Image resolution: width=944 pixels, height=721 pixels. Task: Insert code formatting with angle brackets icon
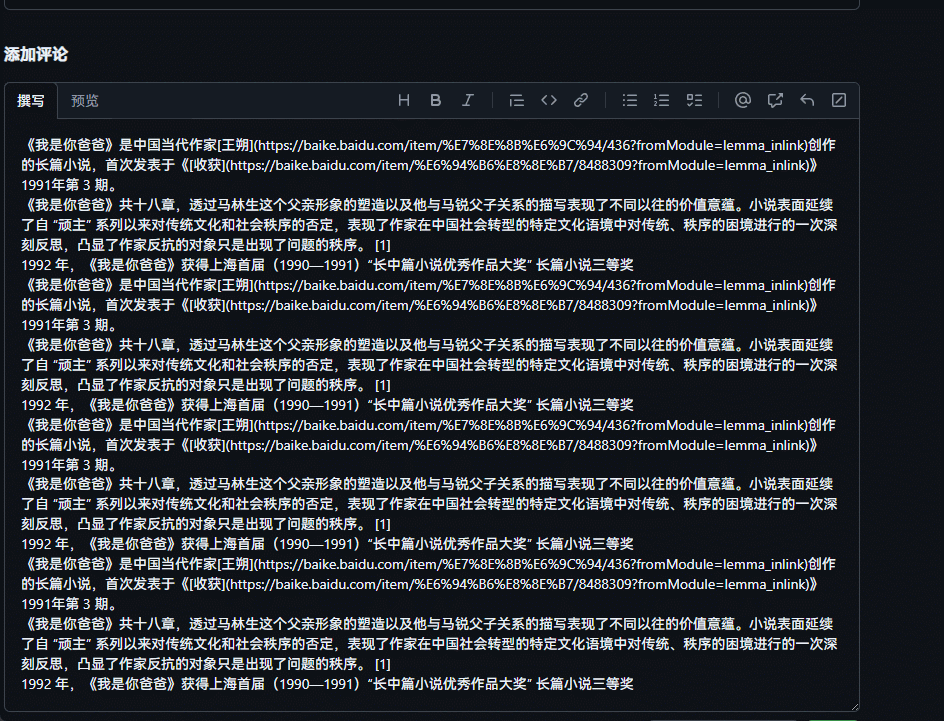548,100
